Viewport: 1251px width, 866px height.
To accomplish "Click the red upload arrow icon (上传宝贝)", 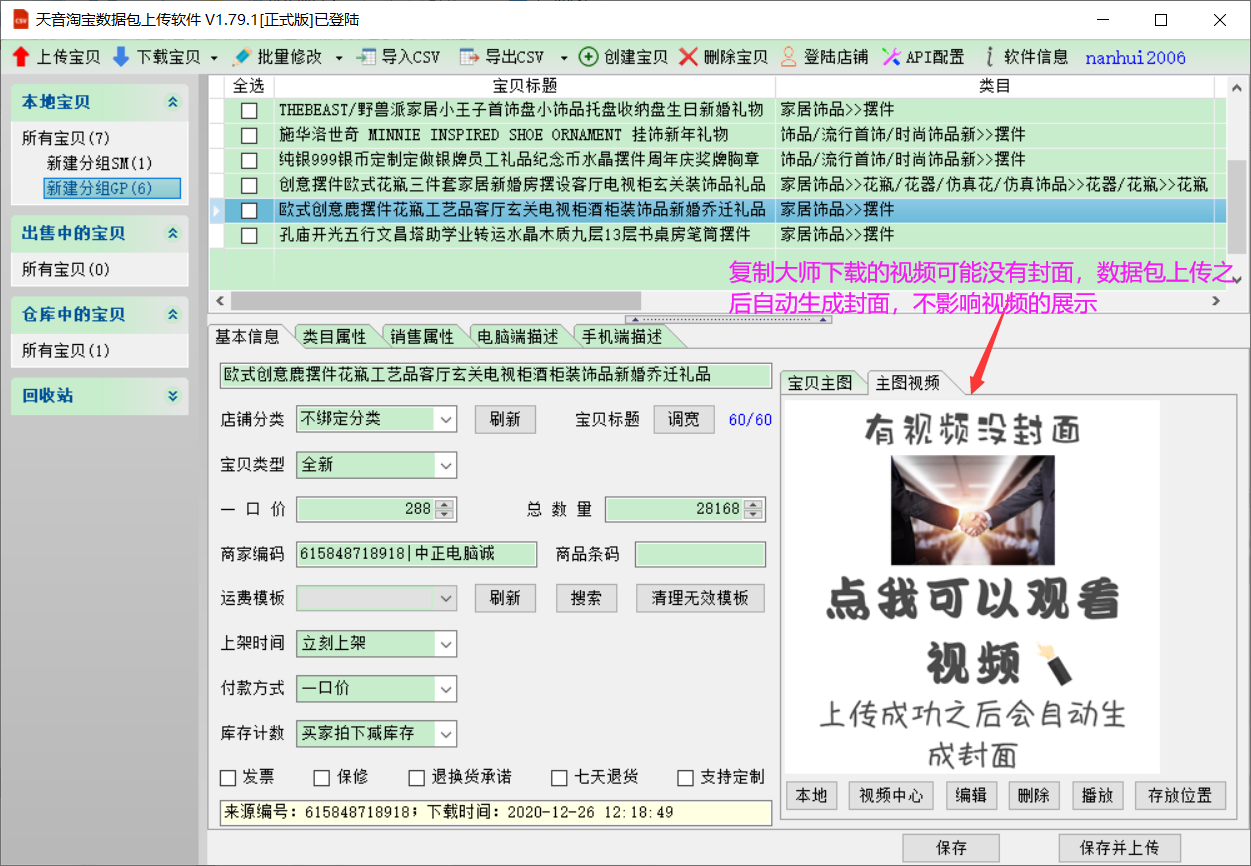I will point(21,57).
